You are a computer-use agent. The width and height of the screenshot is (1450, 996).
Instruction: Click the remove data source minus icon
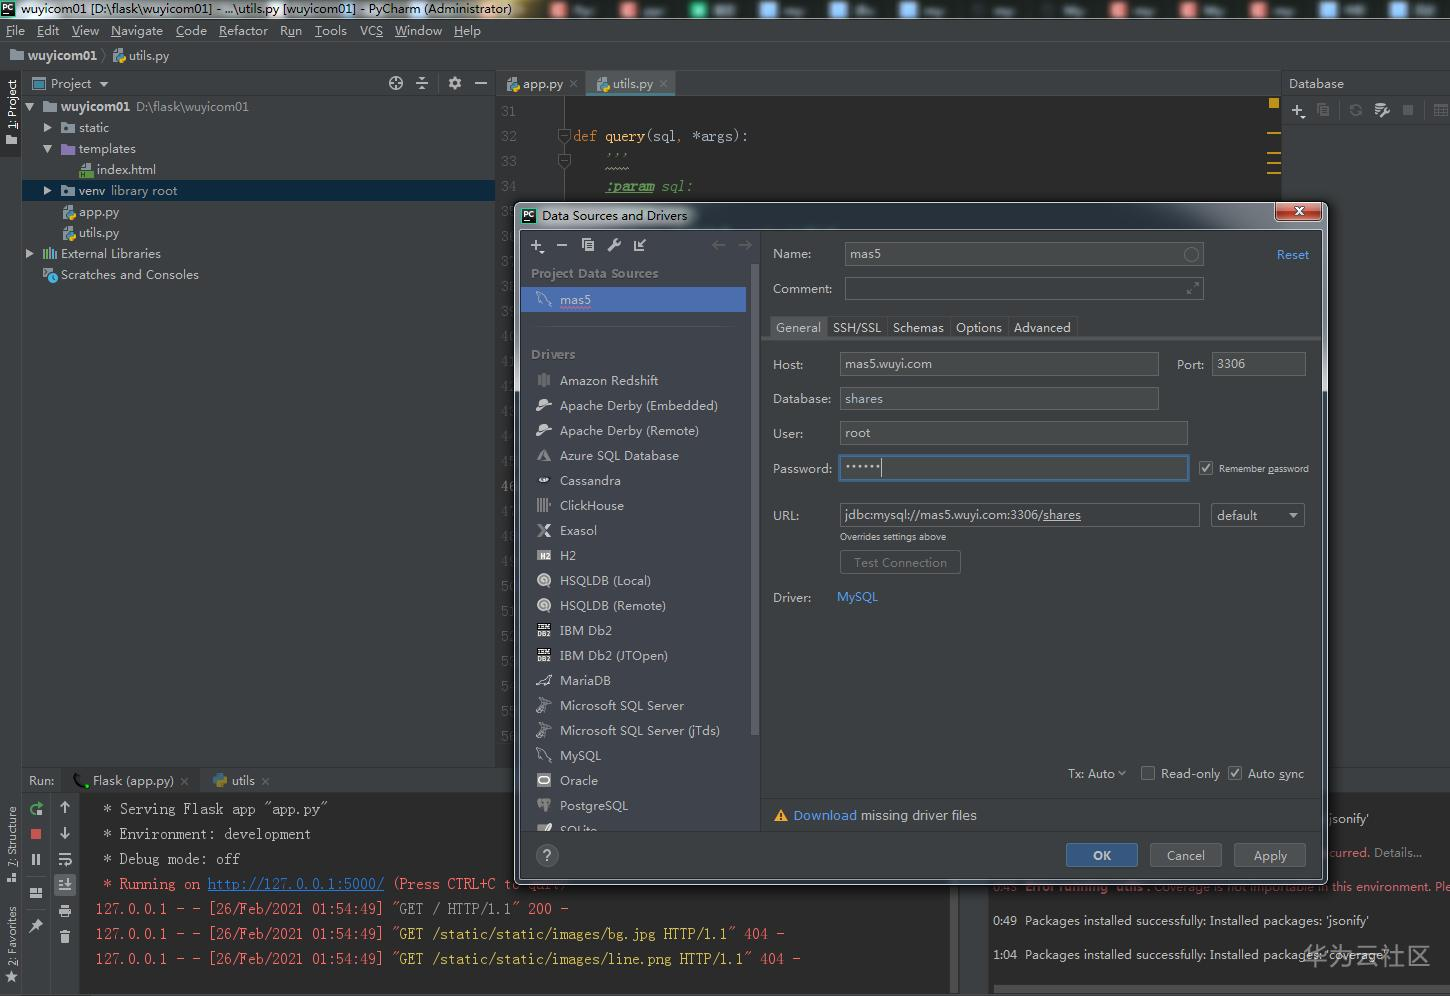coord(562,245)
